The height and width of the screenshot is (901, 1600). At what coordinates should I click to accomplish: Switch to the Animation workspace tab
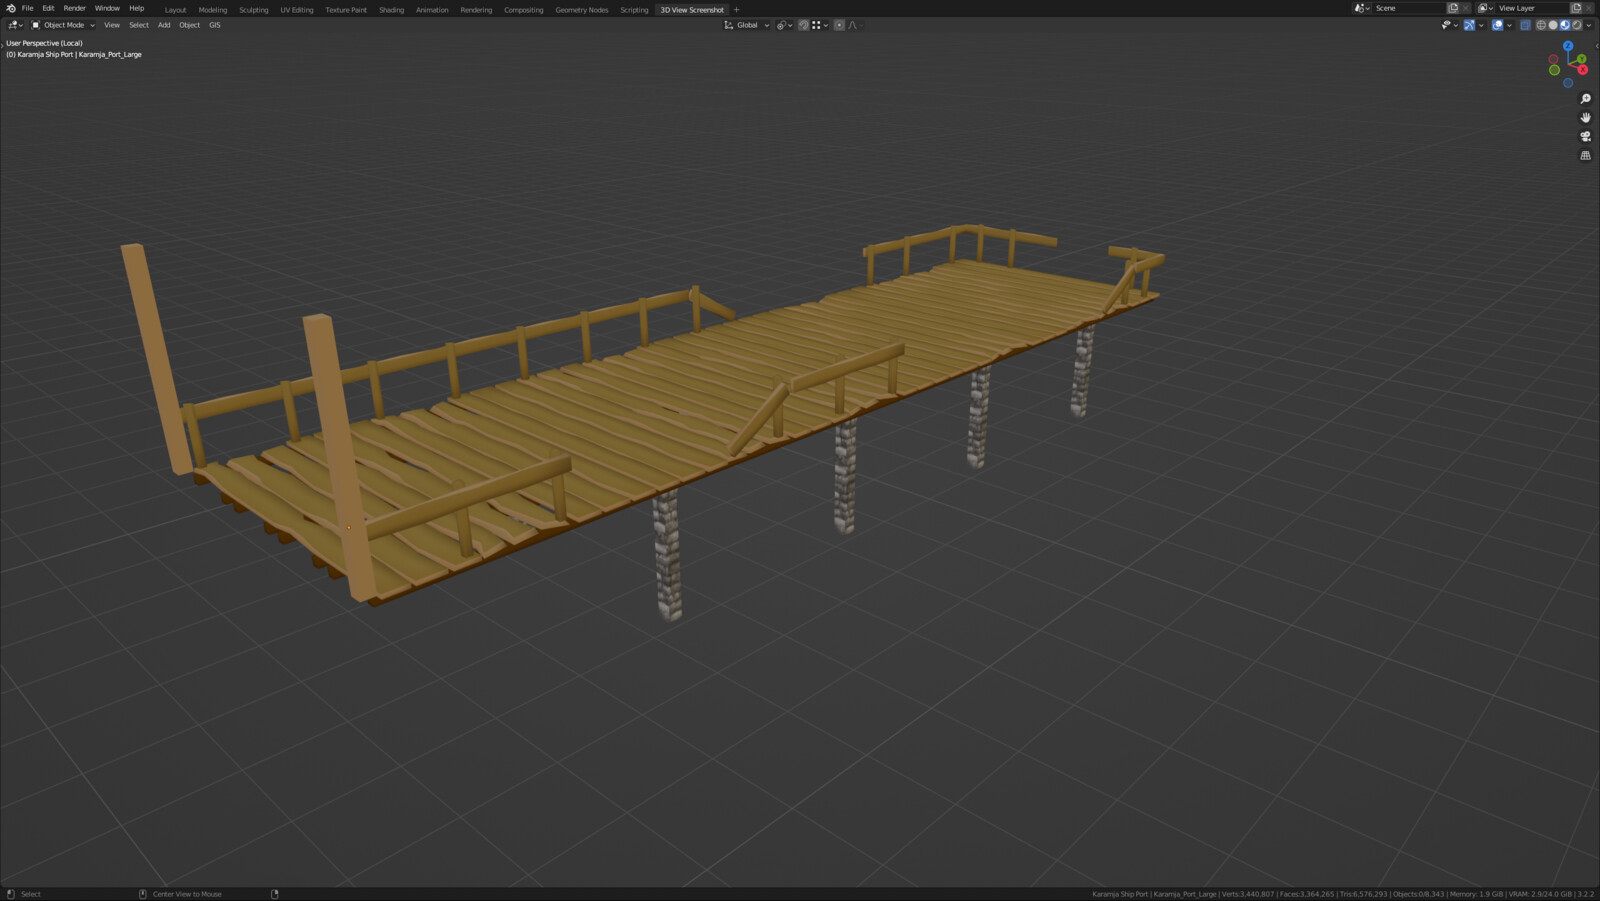coord(432,10)
